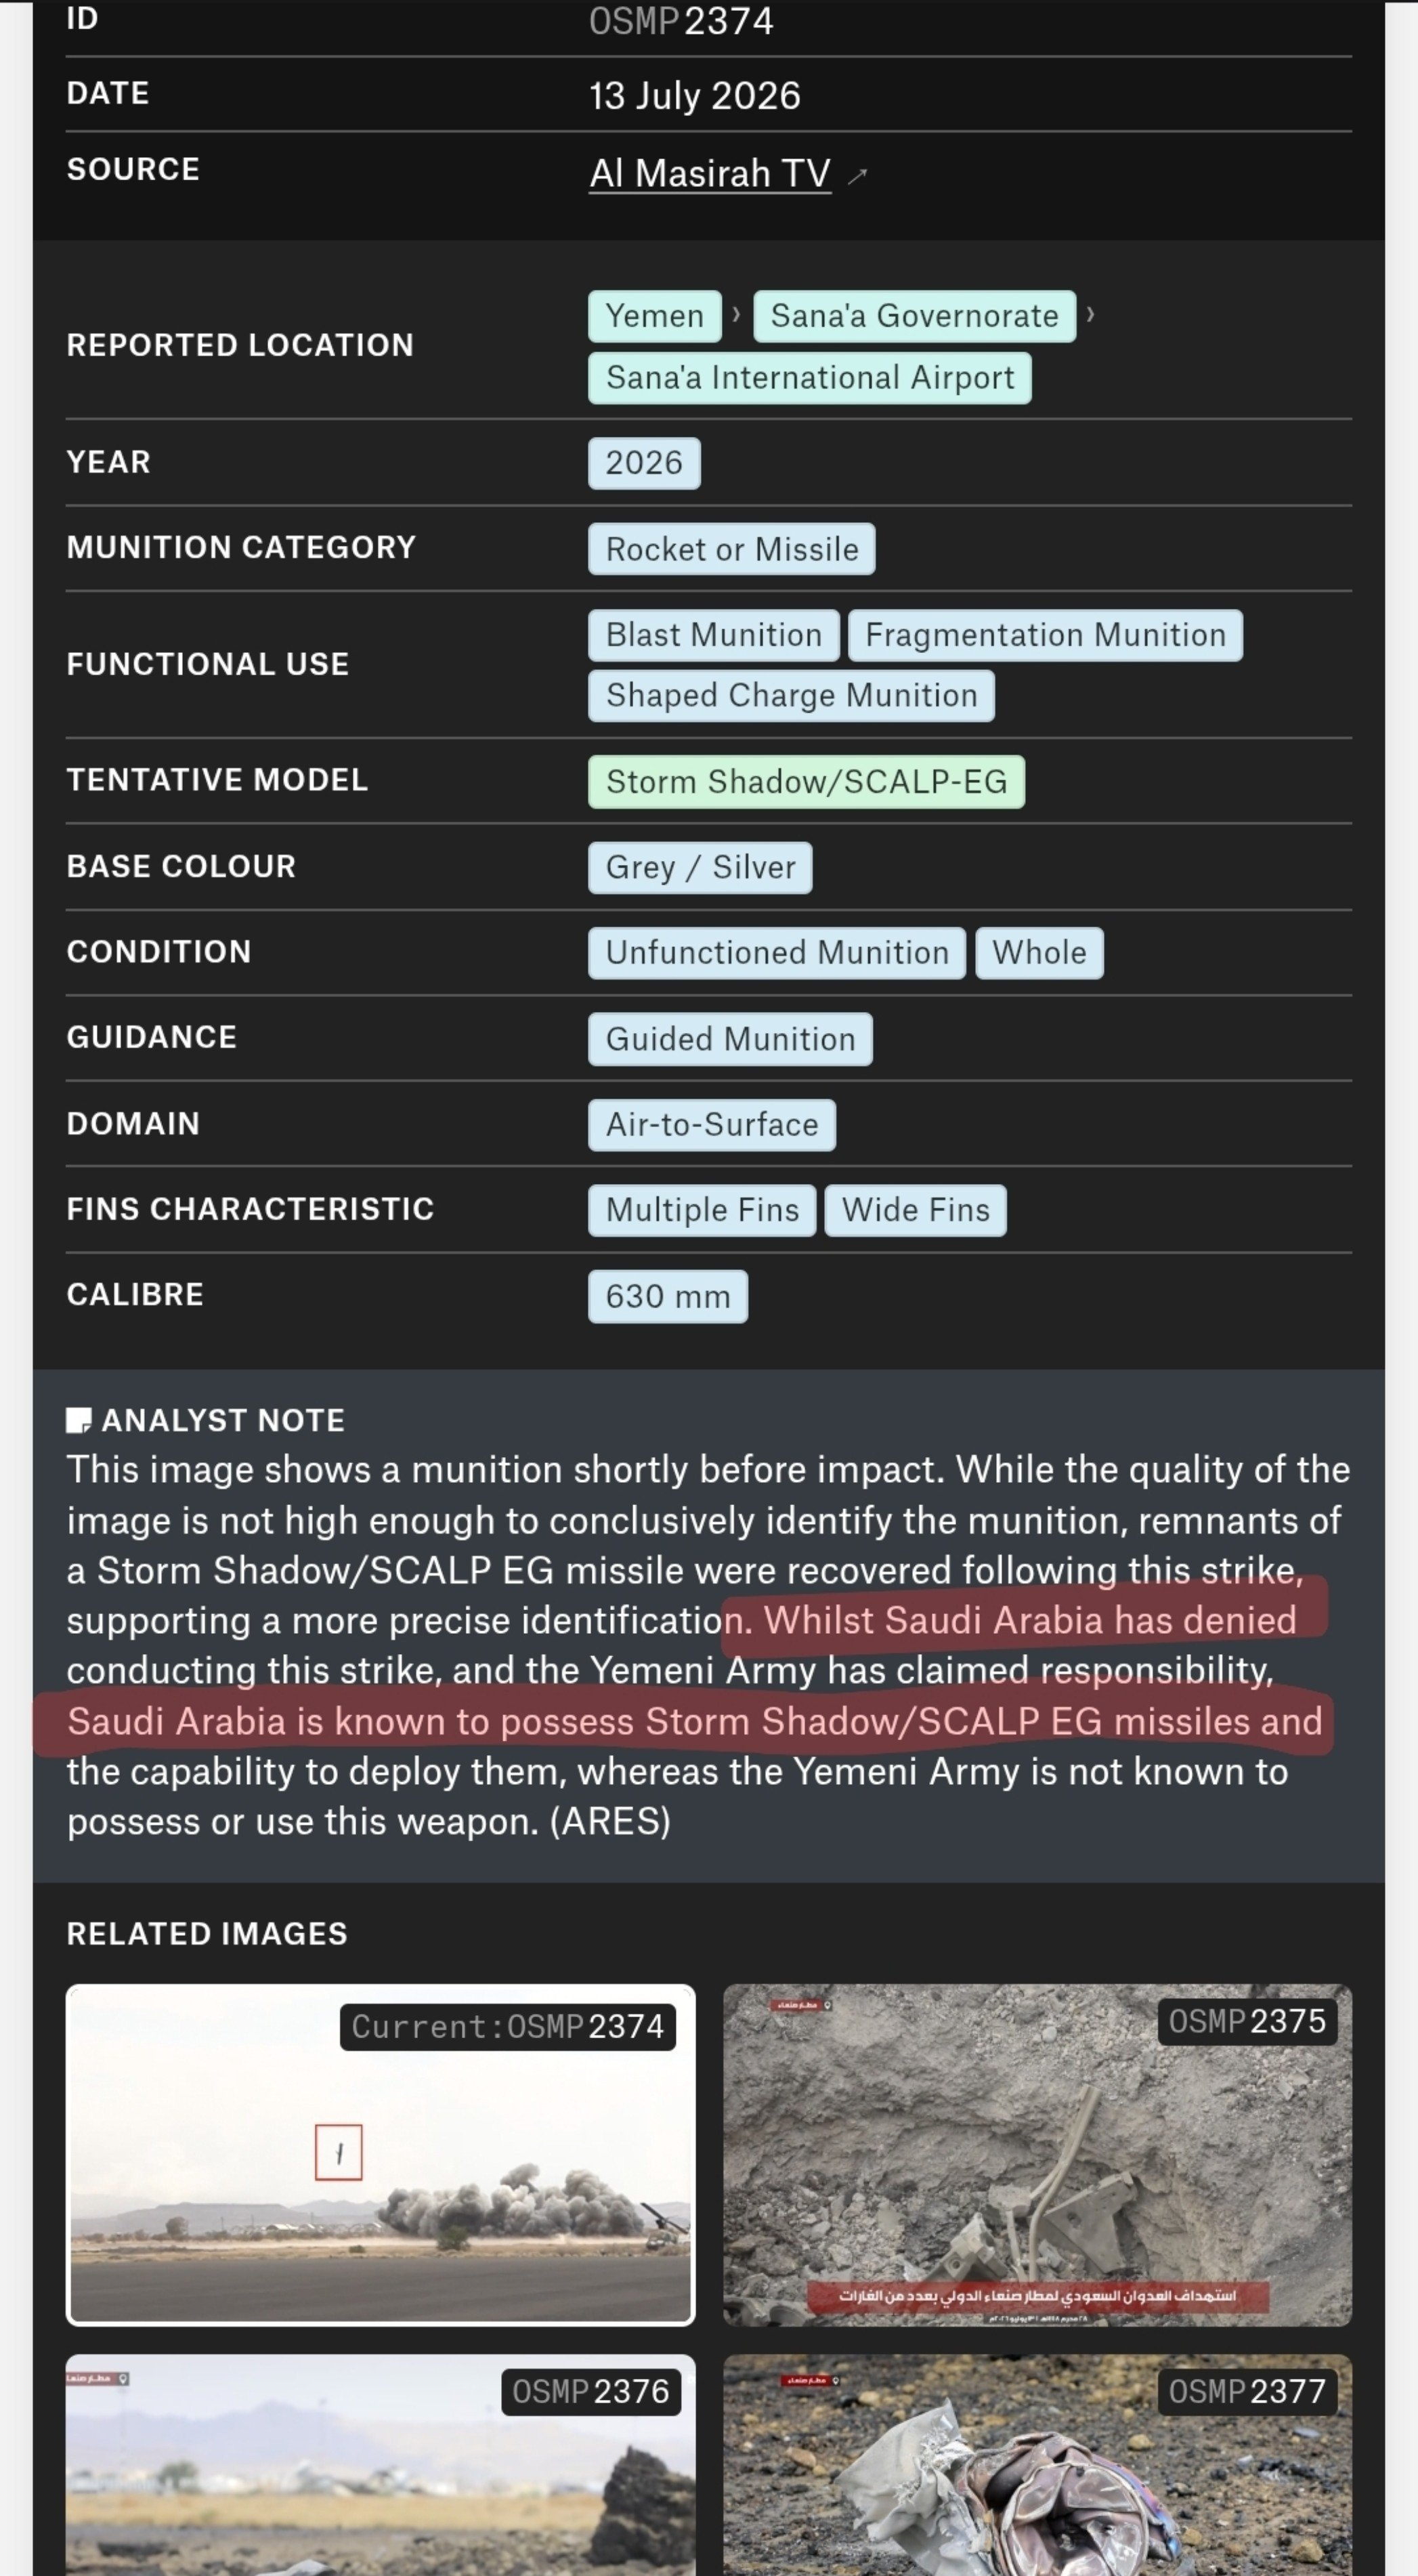Image resolution: width=1418 pixels, height=2576 pixels.
Task: Click the breadcrumb chevron after Yemen
Action: (737, 315)
